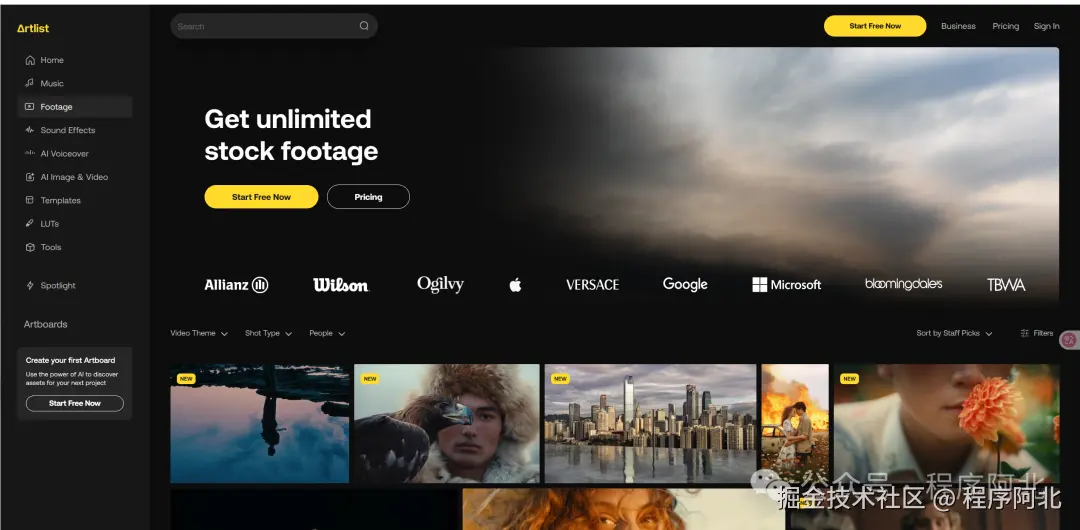The height and width of the screenshot is (530, 1080).
Task: Click the Ogilvy brand logo
Action: [440, 285]
